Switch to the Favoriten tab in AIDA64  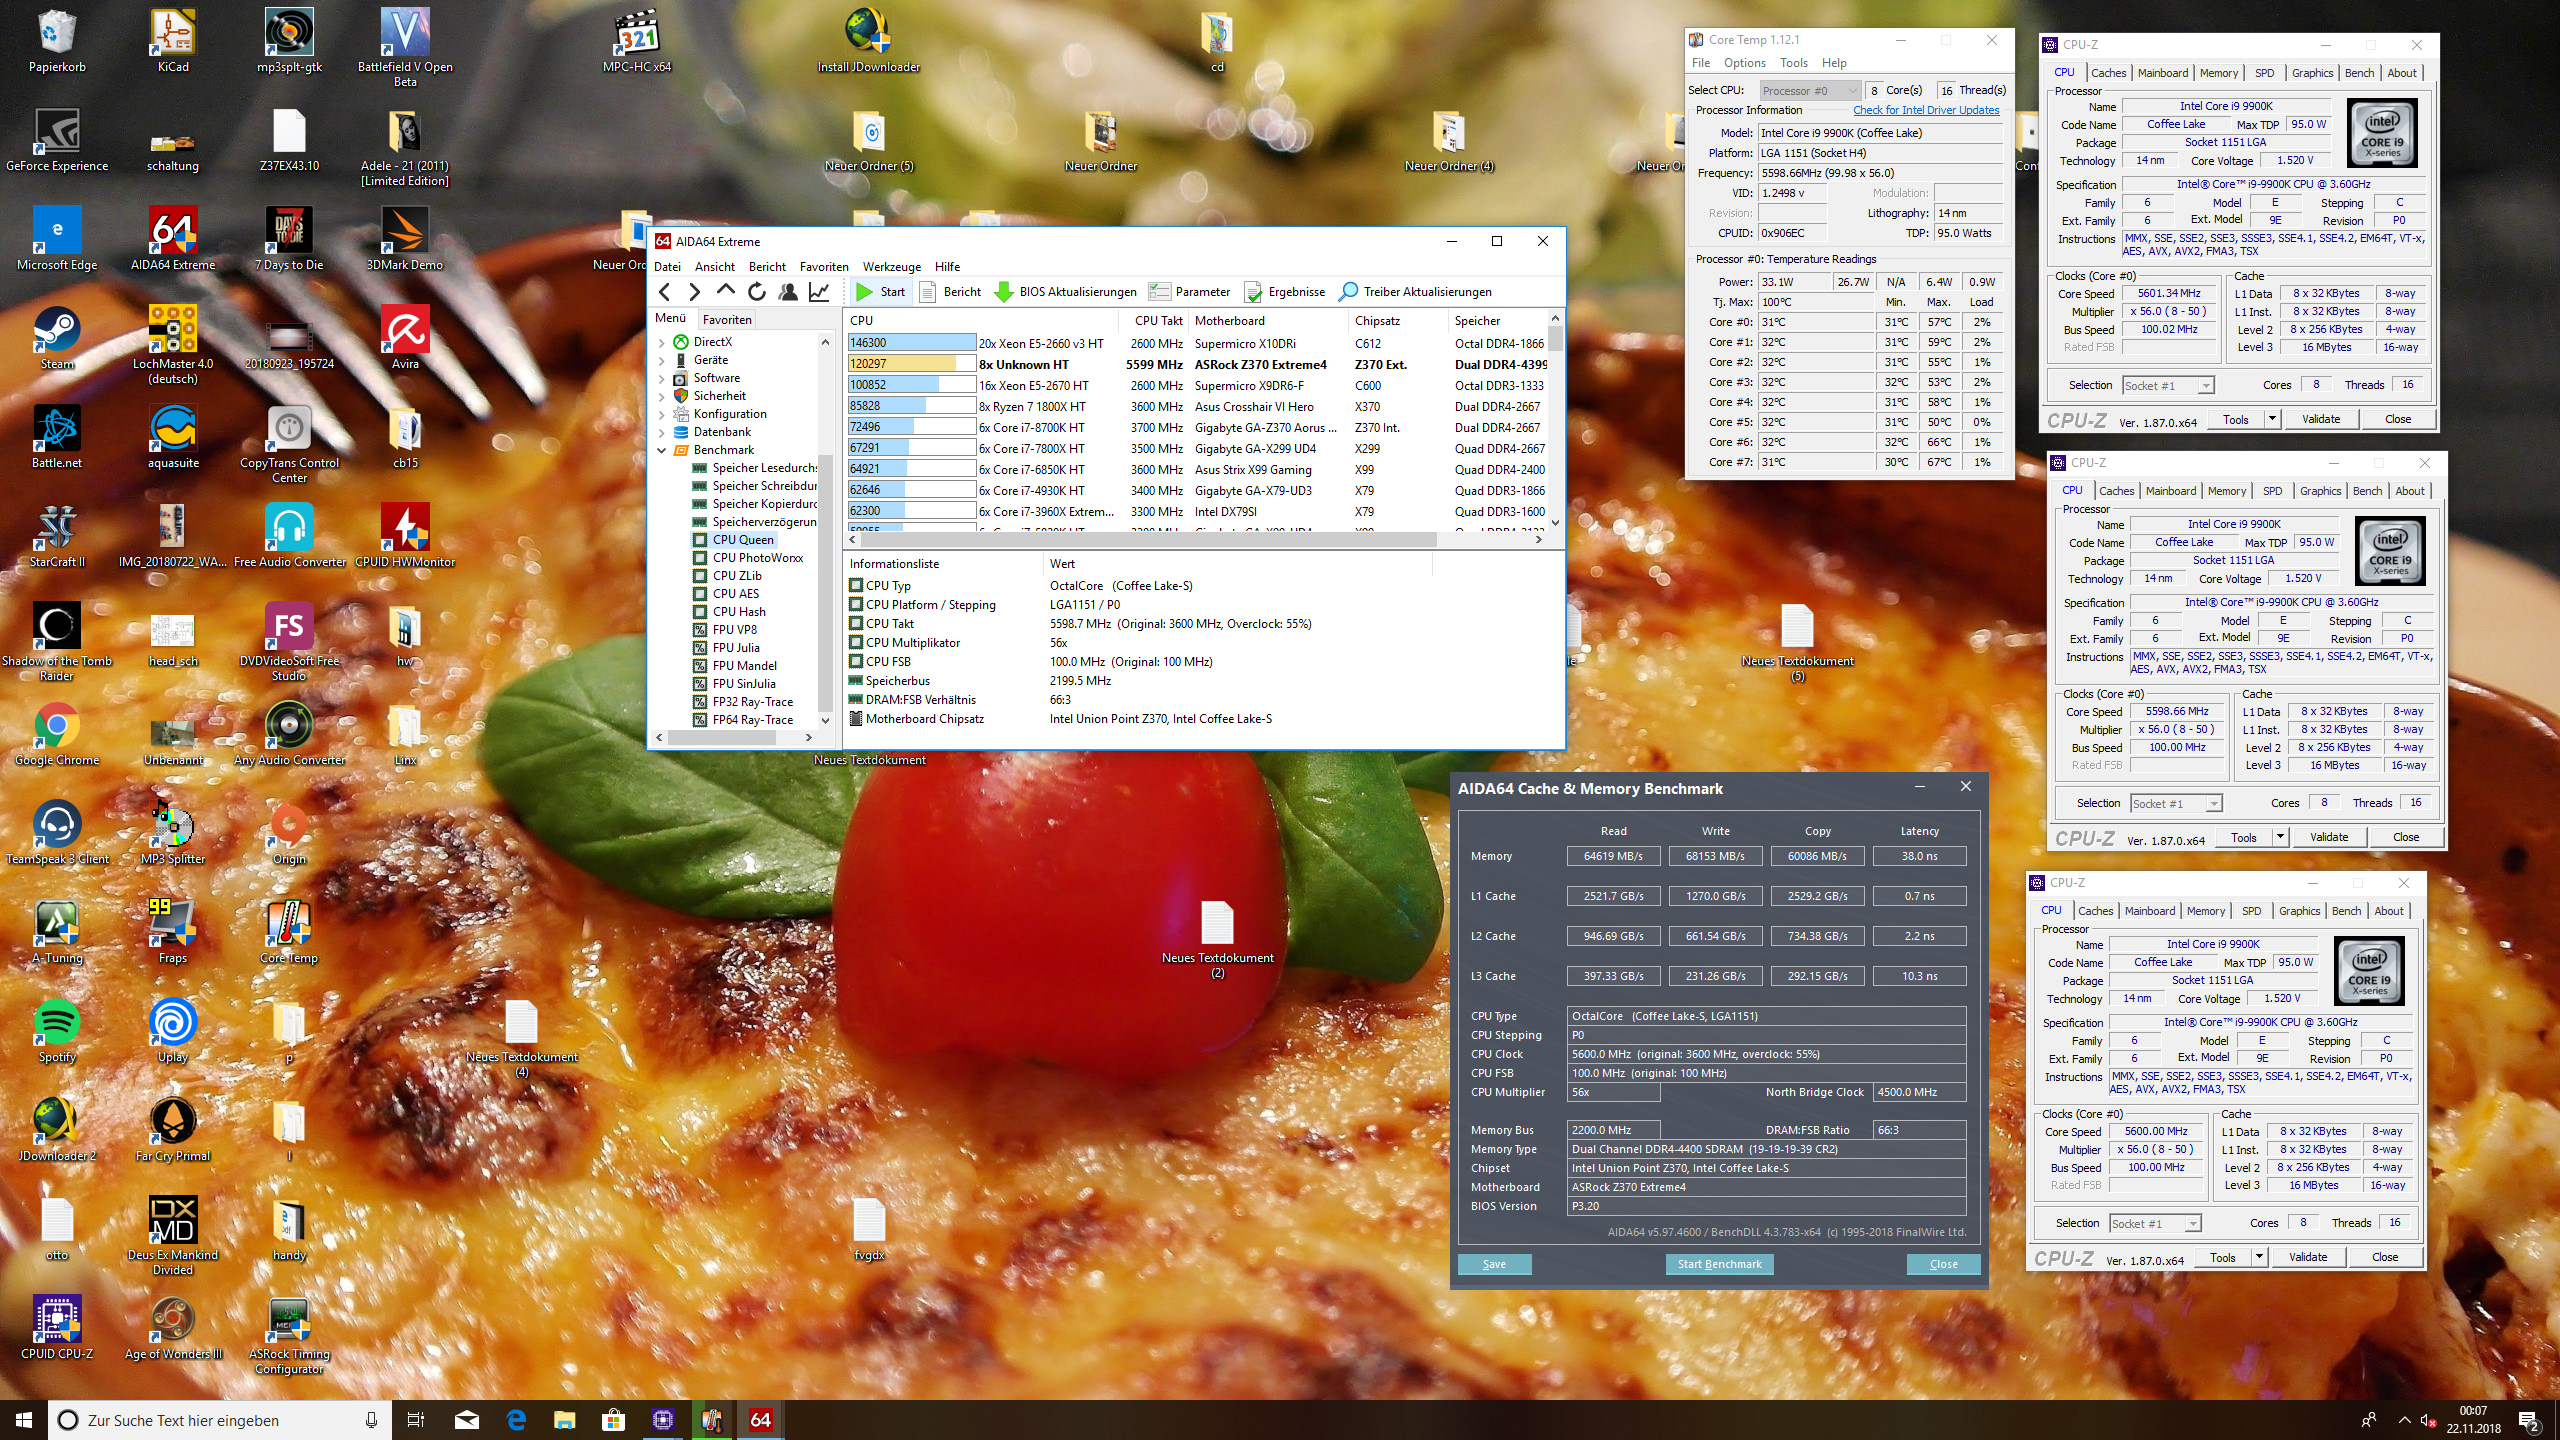tap(727, 320)
